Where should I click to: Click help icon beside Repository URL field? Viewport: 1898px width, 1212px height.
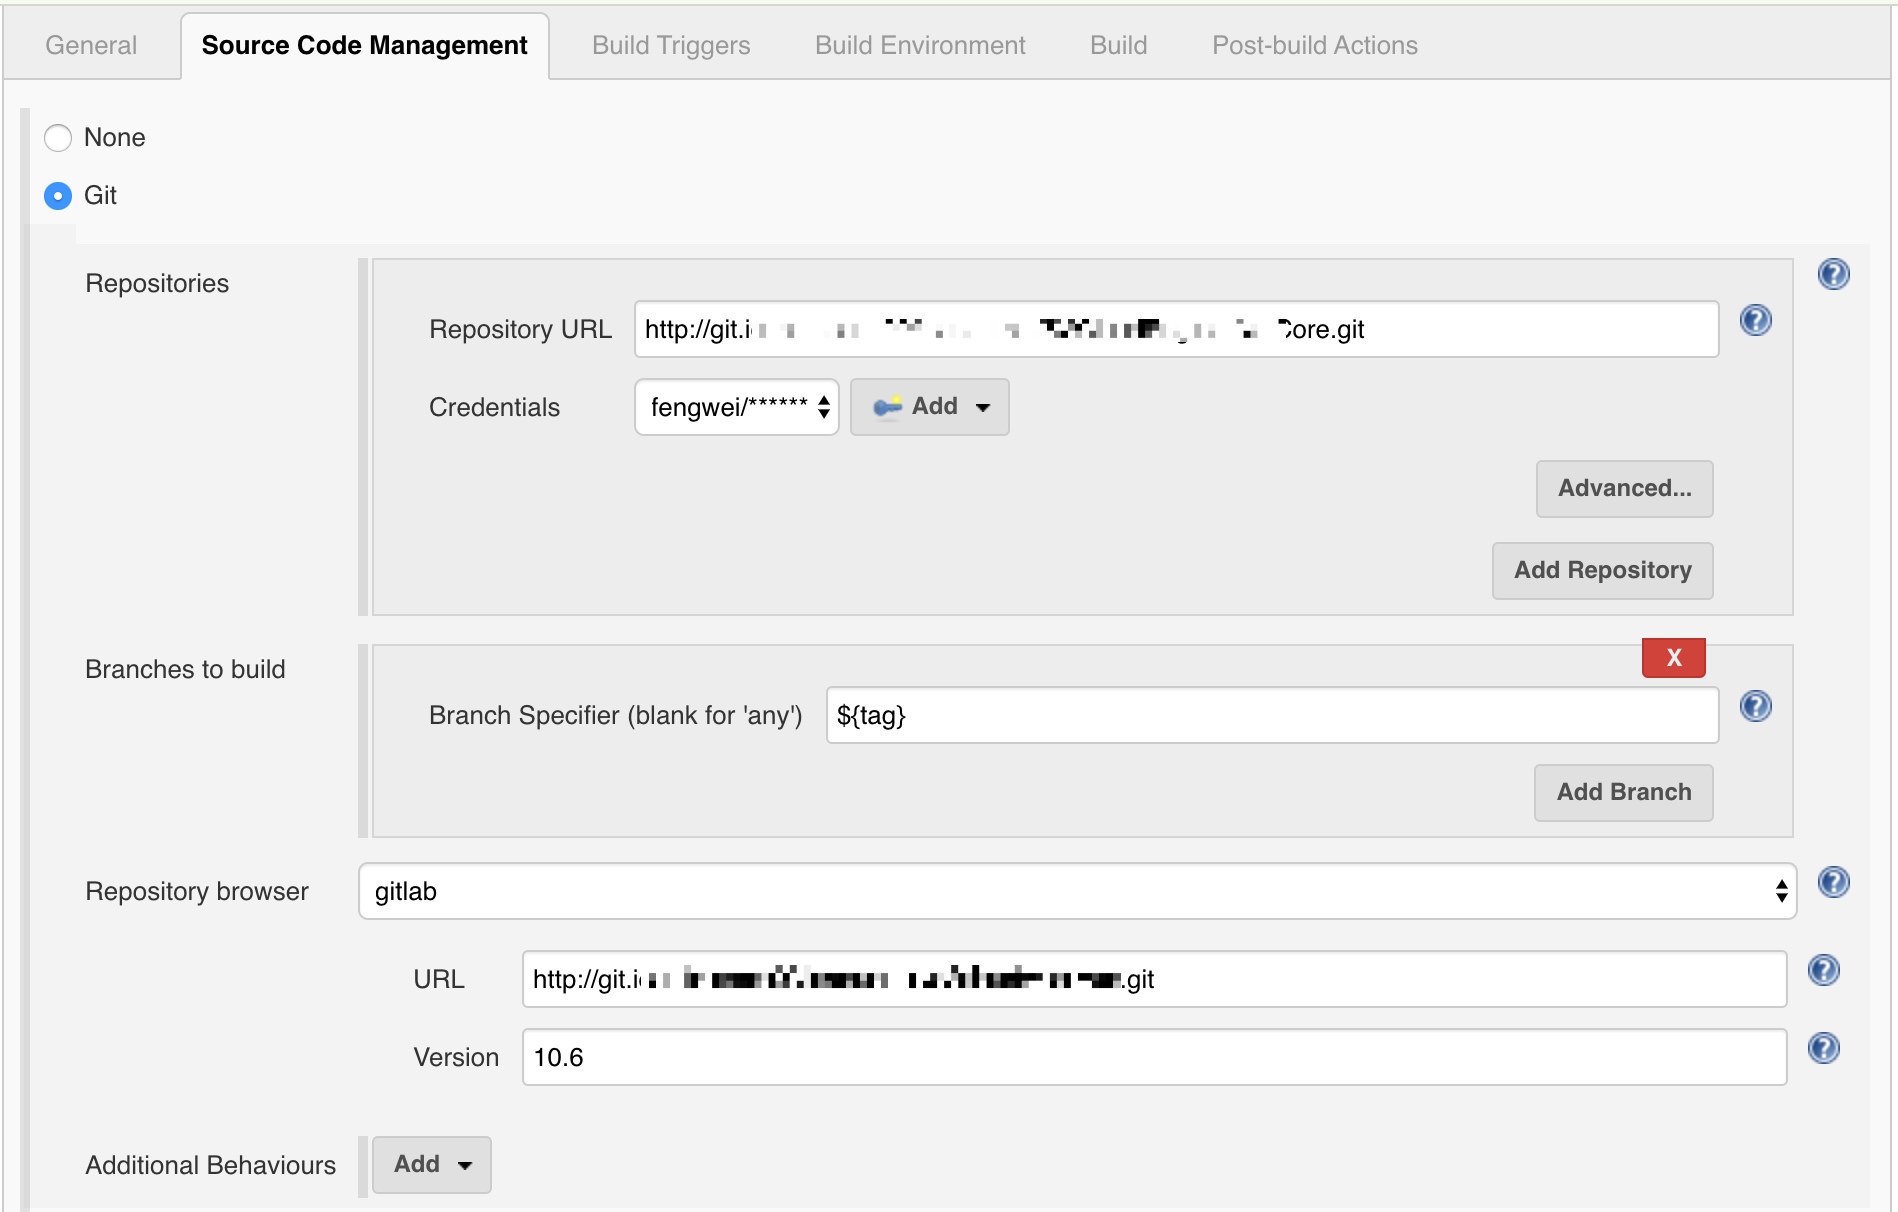(1755, 320)
